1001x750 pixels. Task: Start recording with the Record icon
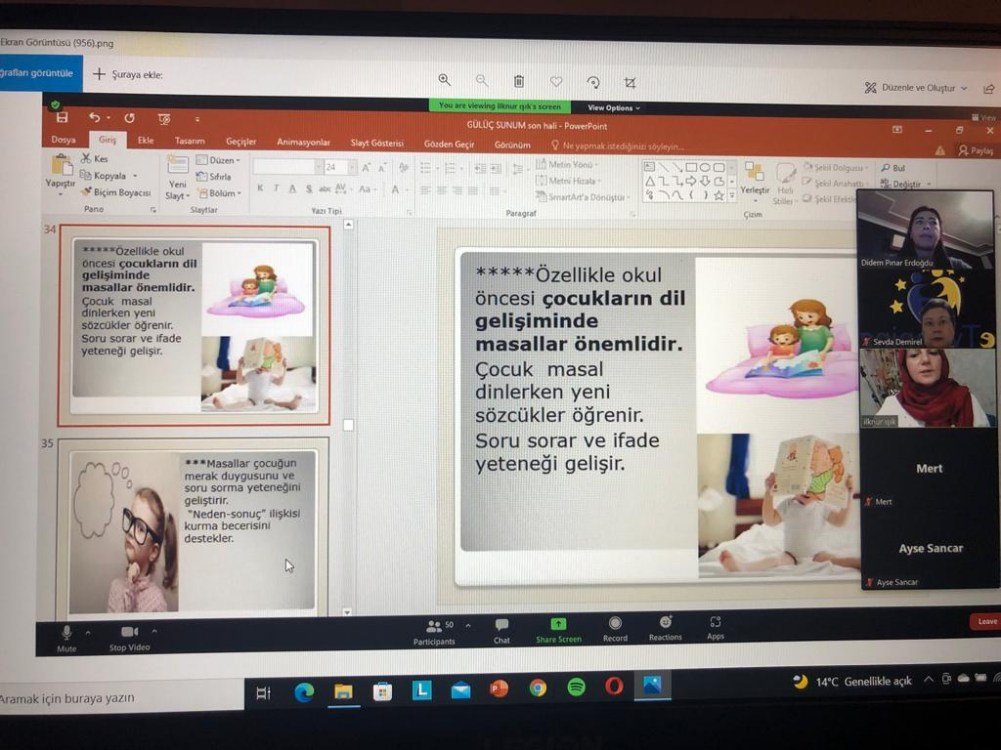pos(615,625)
